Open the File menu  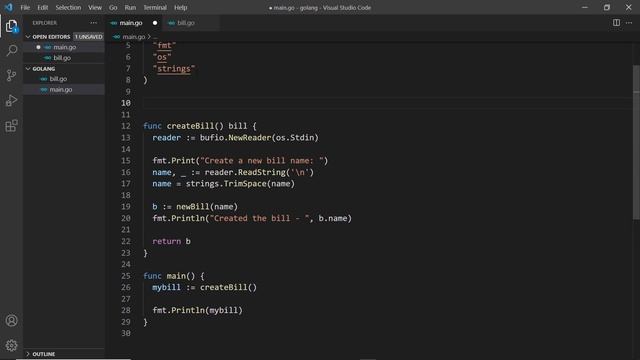pos(25,7)
